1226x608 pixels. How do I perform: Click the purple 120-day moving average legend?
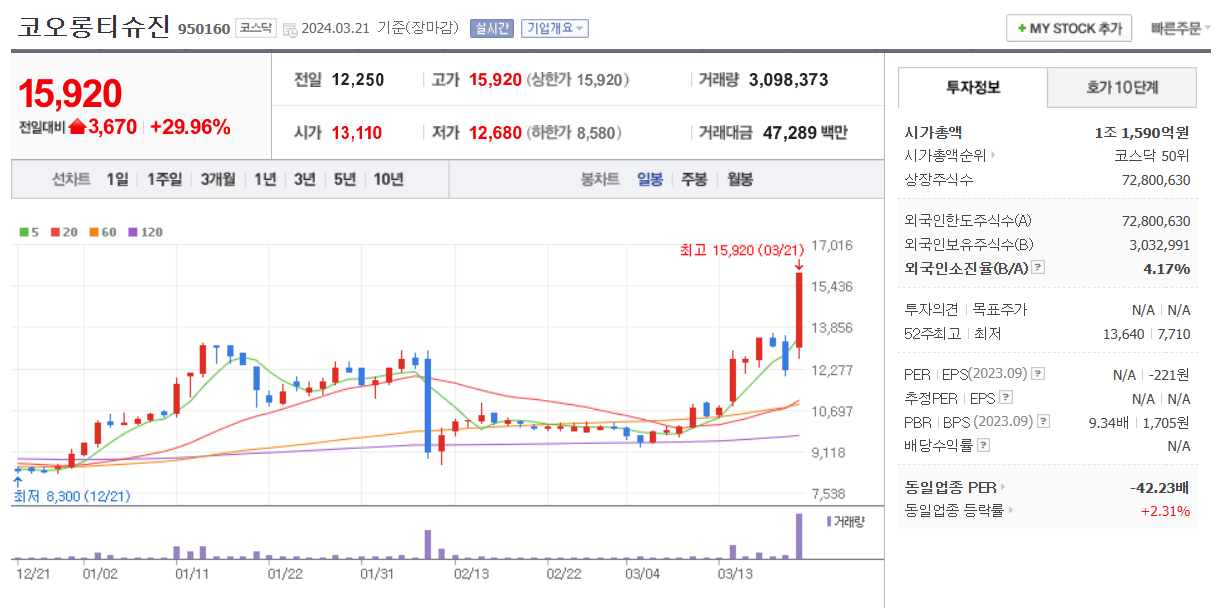pyautogui.click(x=145, y=232)
